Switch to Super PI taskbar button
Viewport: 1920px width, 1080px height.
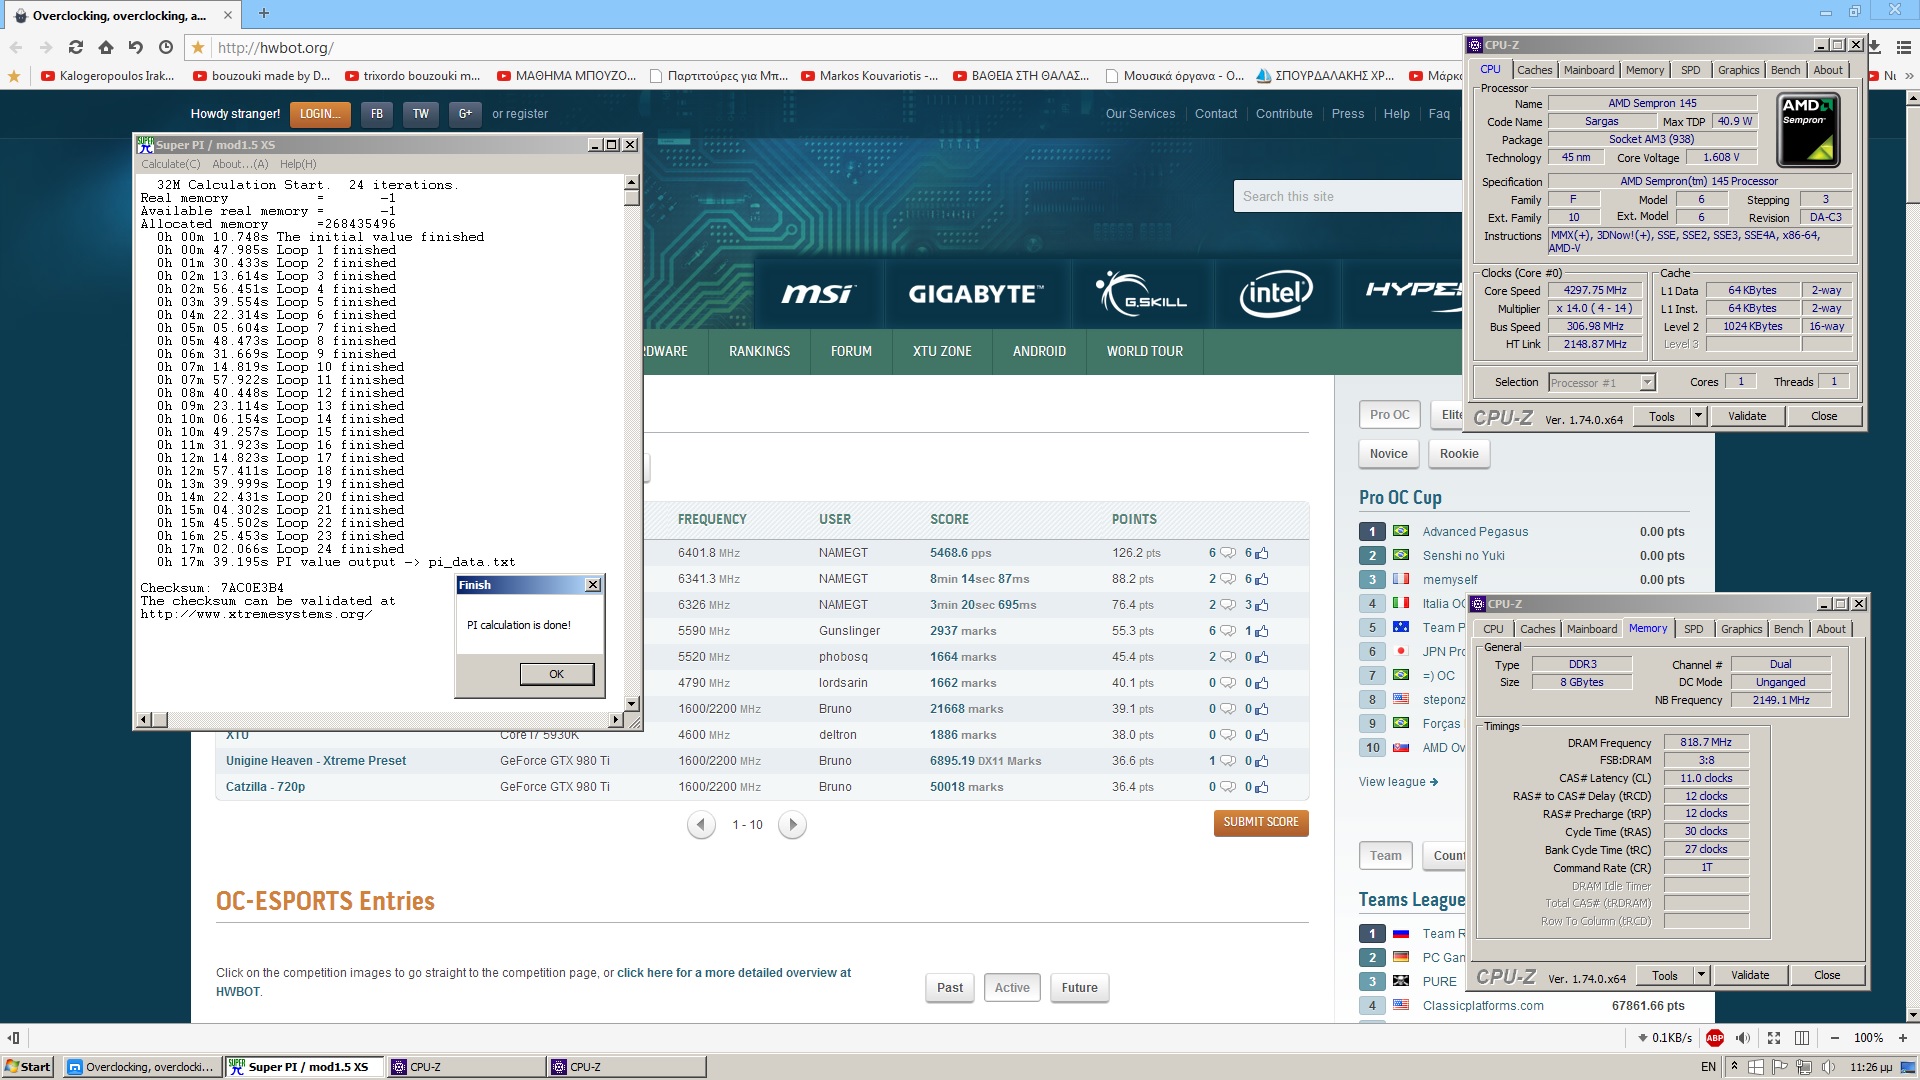click(x=304, y=1067)
